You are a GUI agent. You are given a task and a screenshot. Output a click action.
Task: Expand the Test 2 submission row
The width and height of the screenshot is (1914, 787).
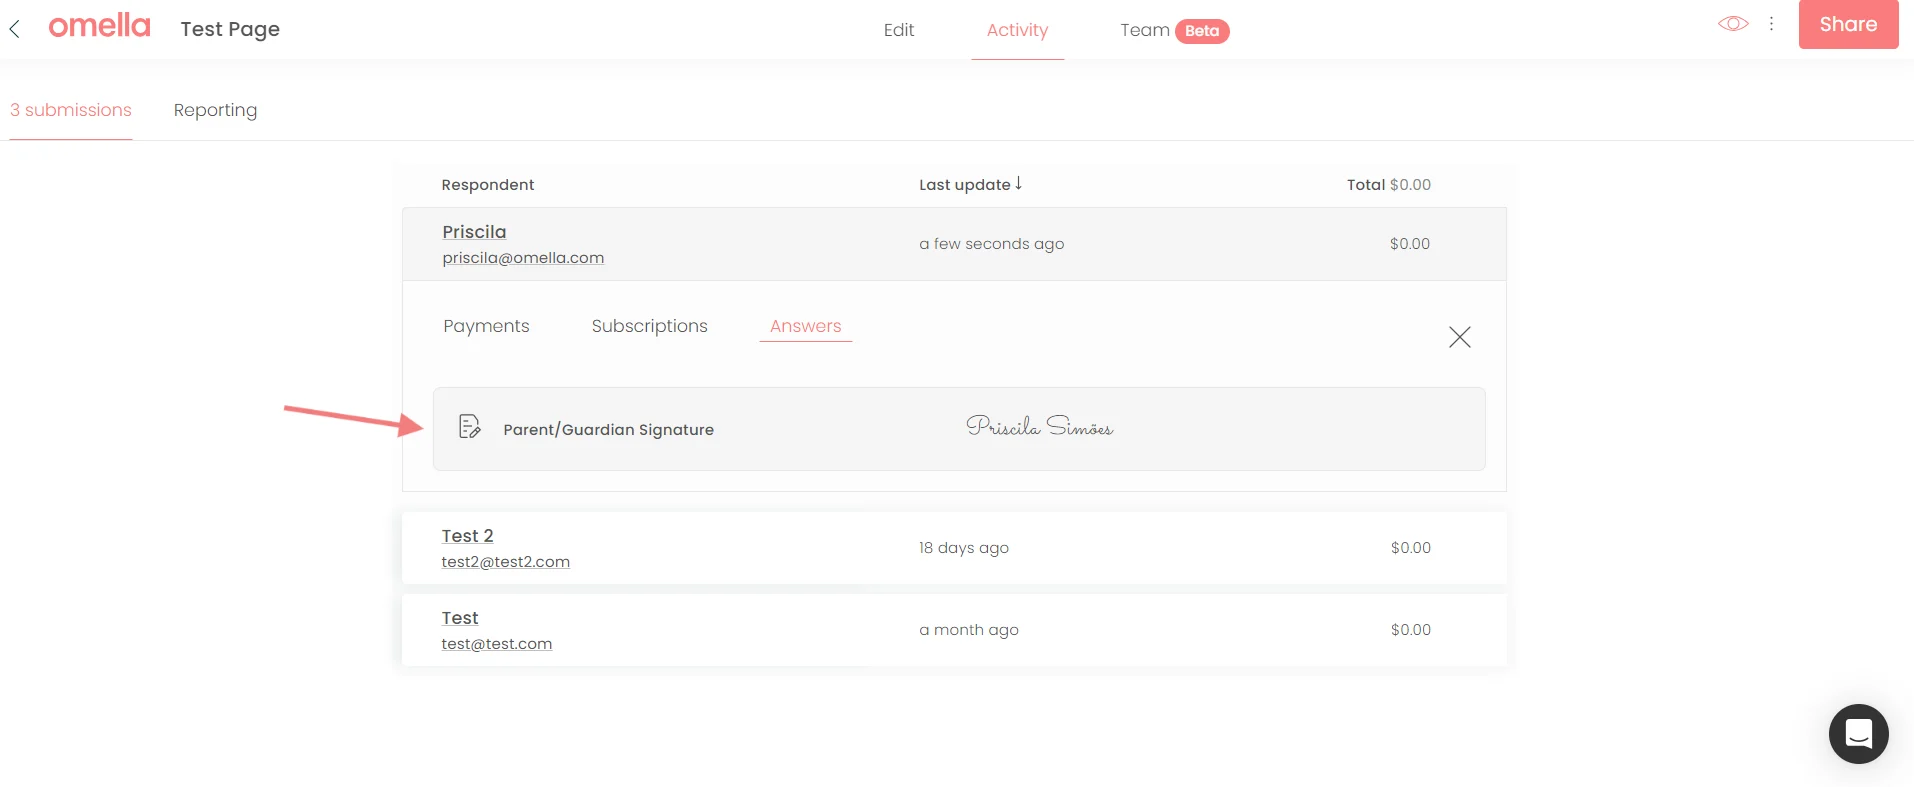click(954, 548)
